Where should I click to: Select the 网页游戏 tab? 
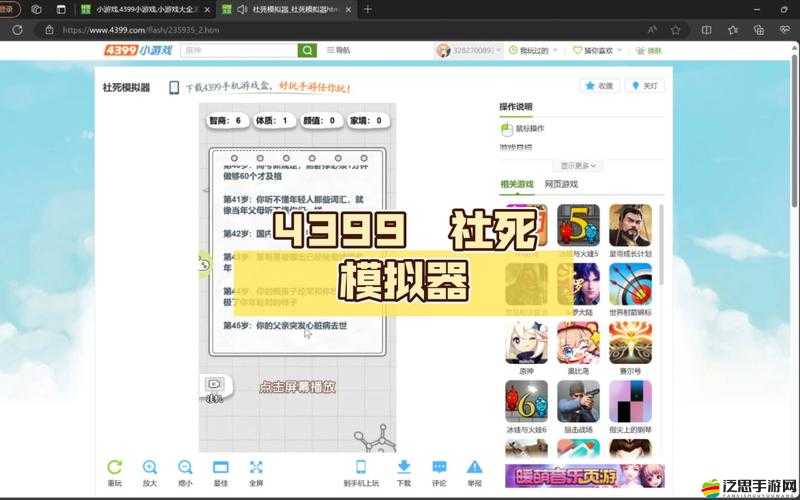tap(561, 184)
